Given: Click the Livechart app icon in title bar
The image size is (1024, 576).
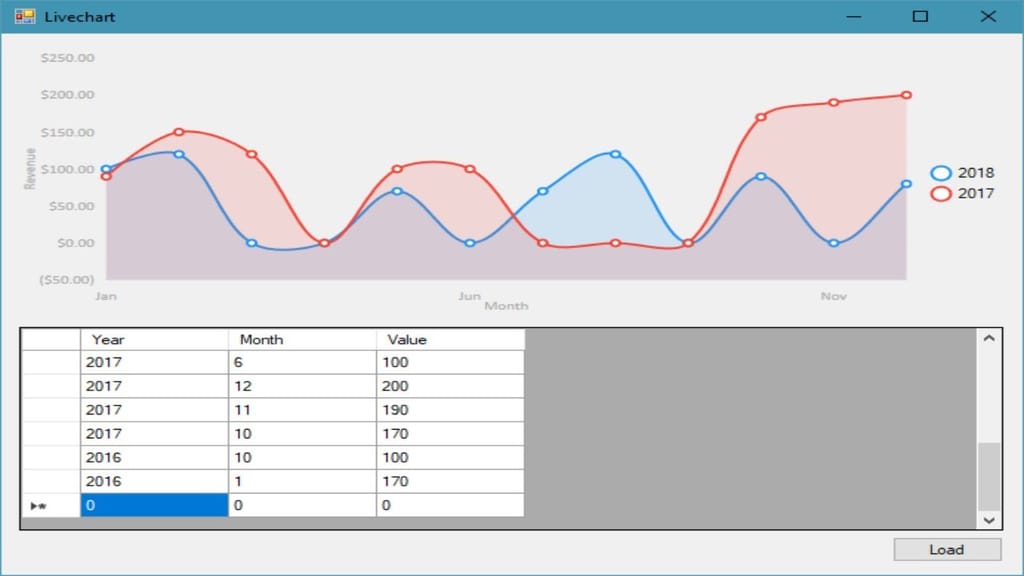Looking at the screenshot, I should [24, 16].
